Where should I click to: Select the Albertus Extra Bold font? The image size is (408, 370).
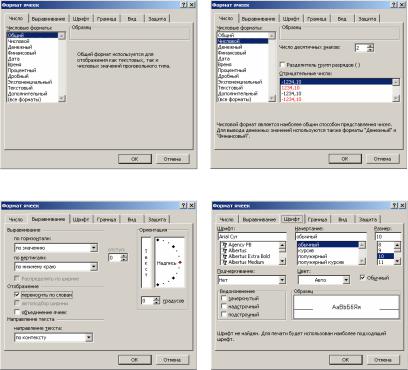(x=249, y=256)
